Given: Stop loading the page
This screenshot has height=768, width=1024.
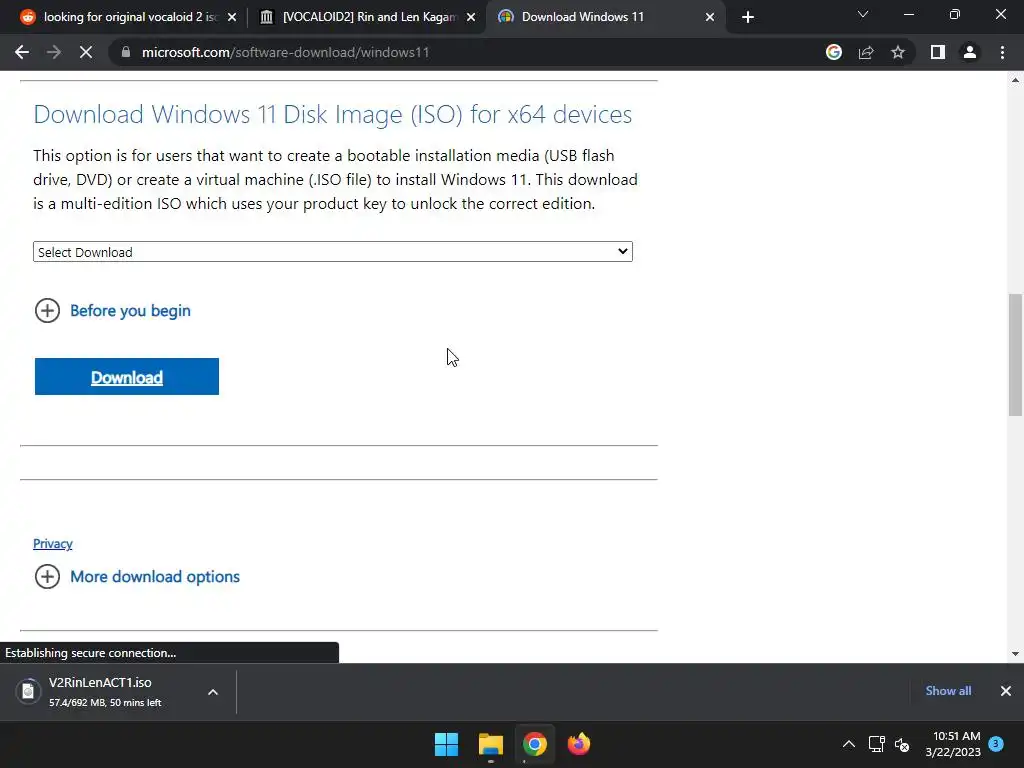Looking at the screenshot, I should coord(86,52).
